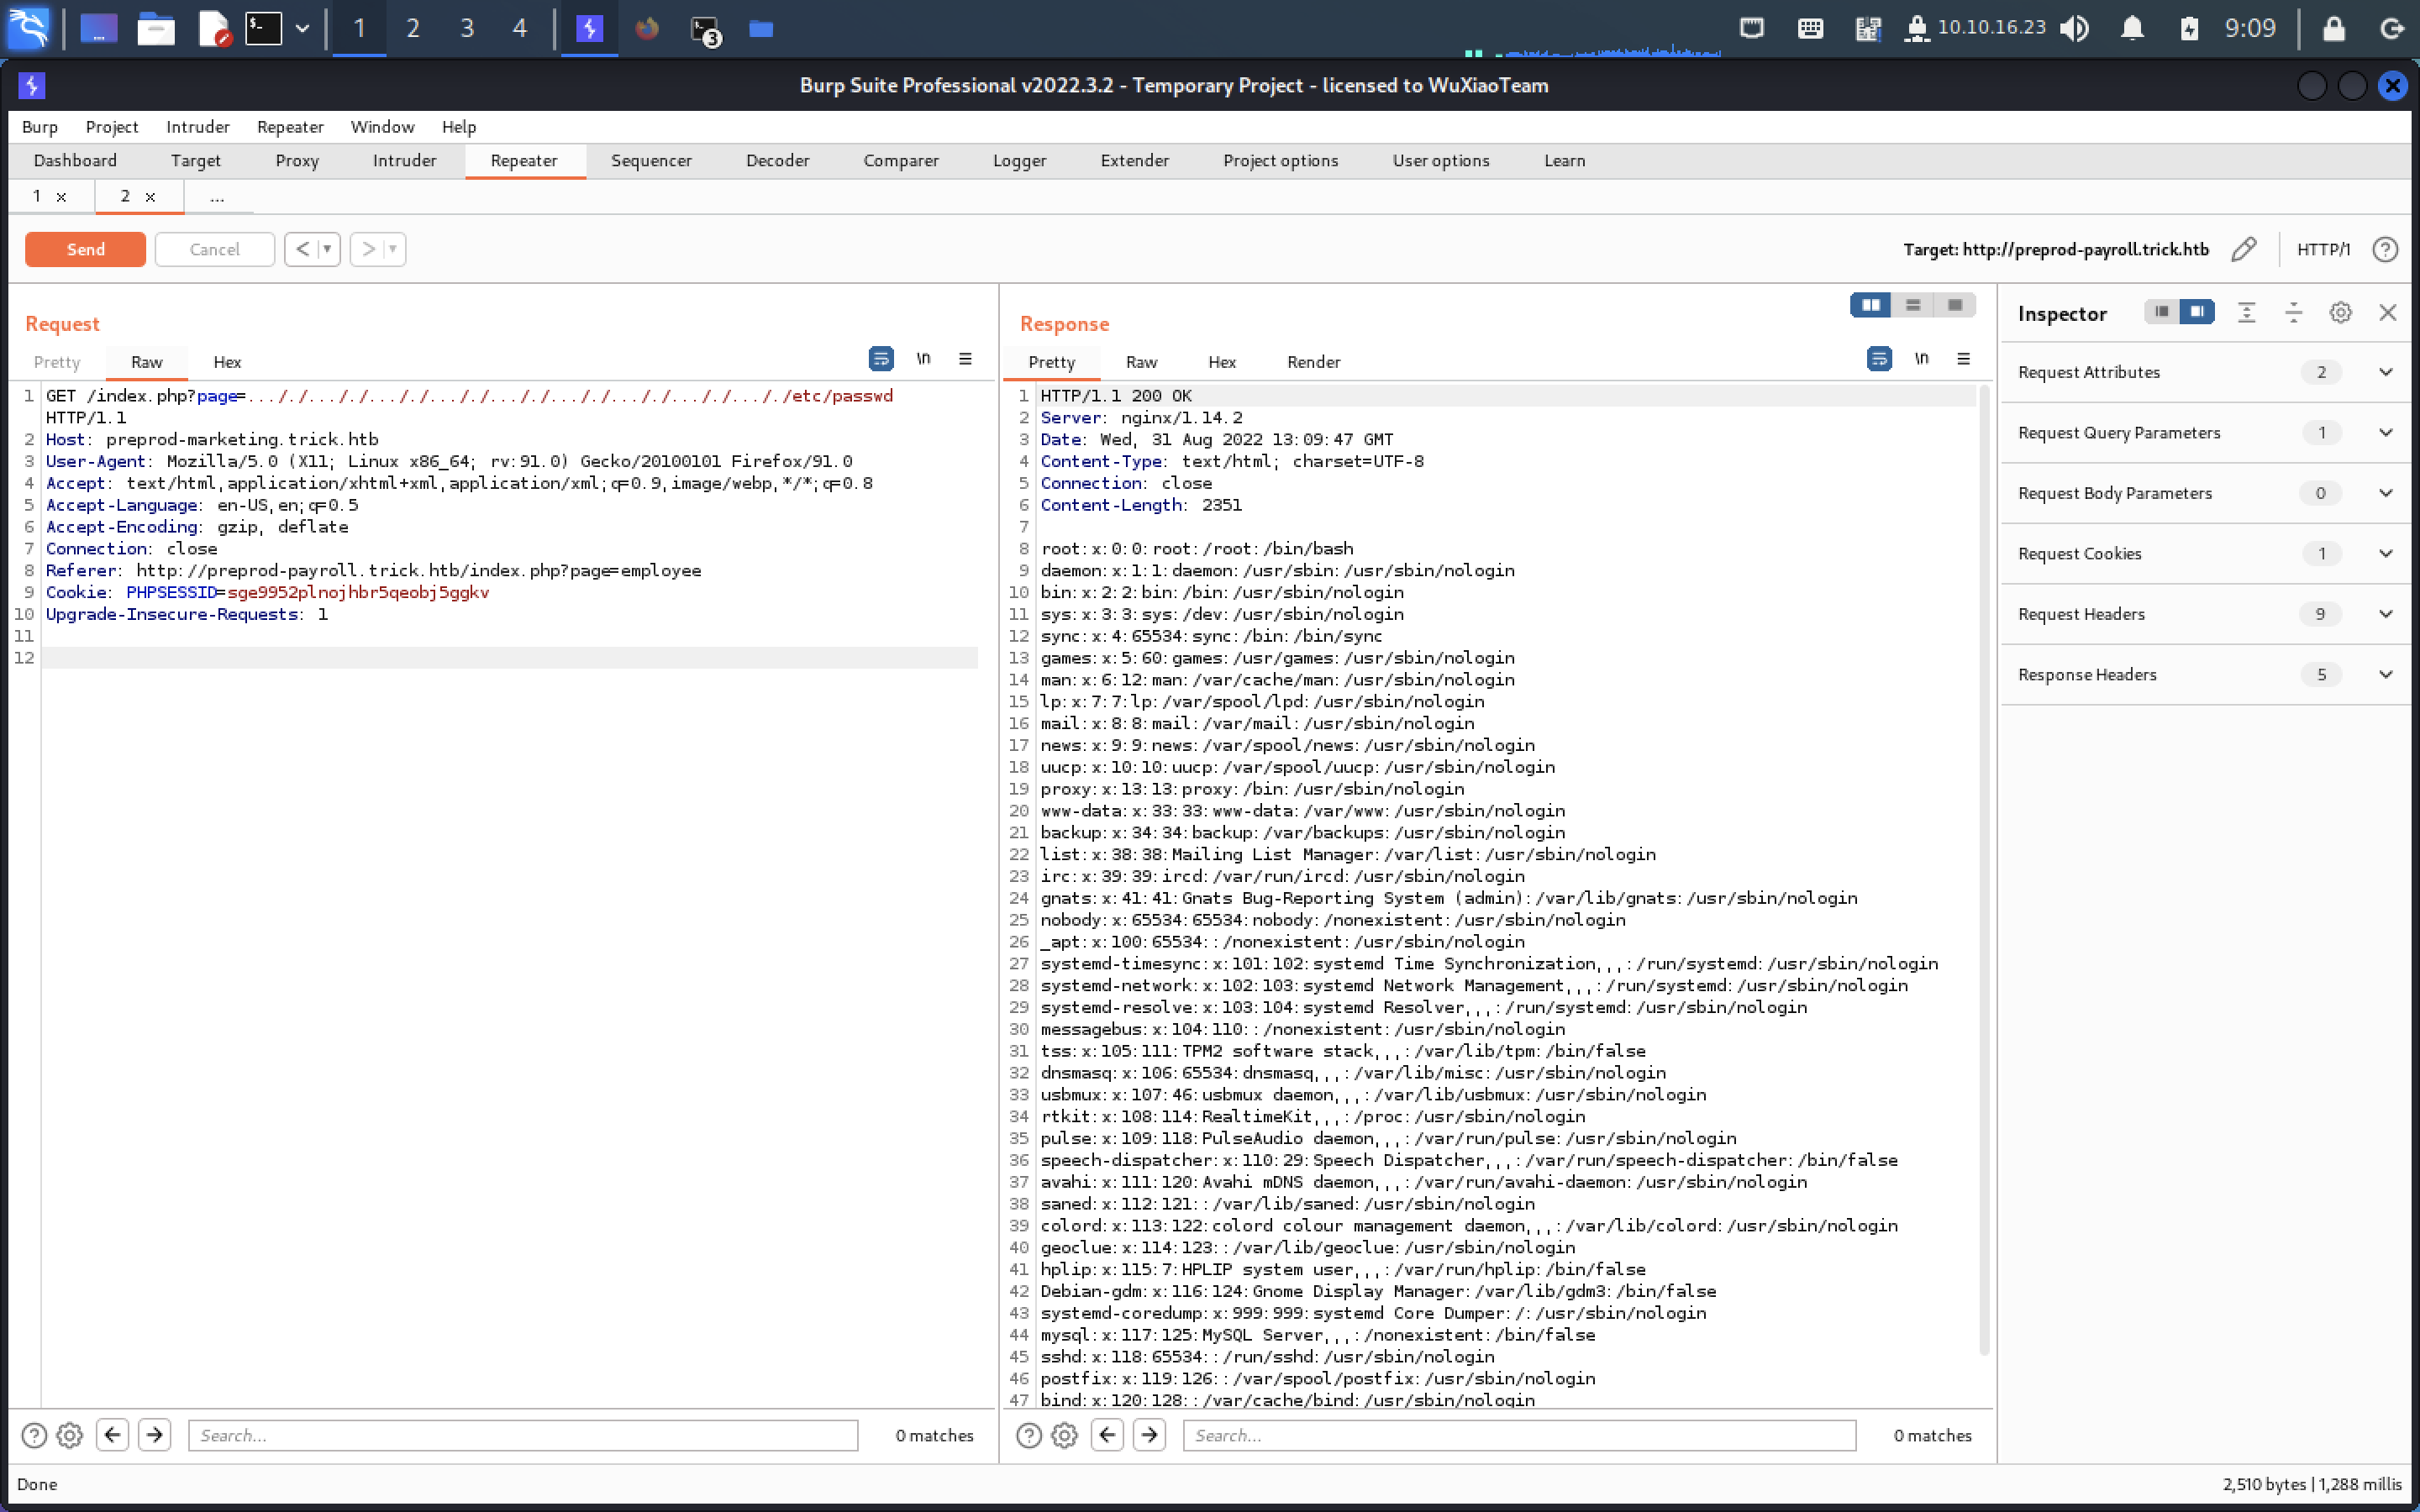Open the Proxy tab

tap(297, 160)
